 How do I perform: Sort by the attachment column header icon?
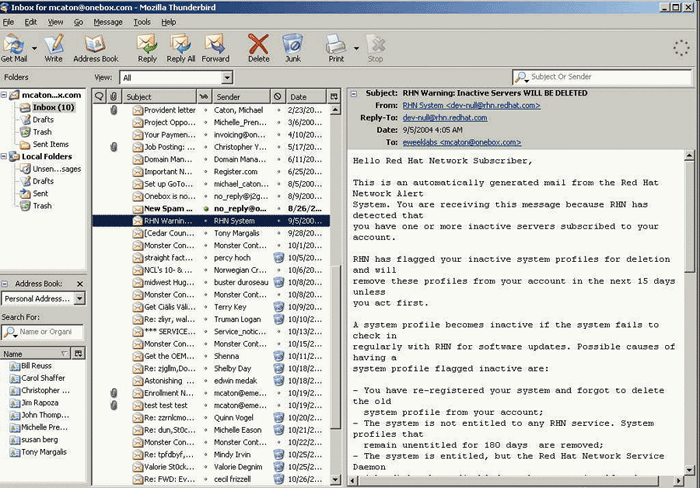114,96
